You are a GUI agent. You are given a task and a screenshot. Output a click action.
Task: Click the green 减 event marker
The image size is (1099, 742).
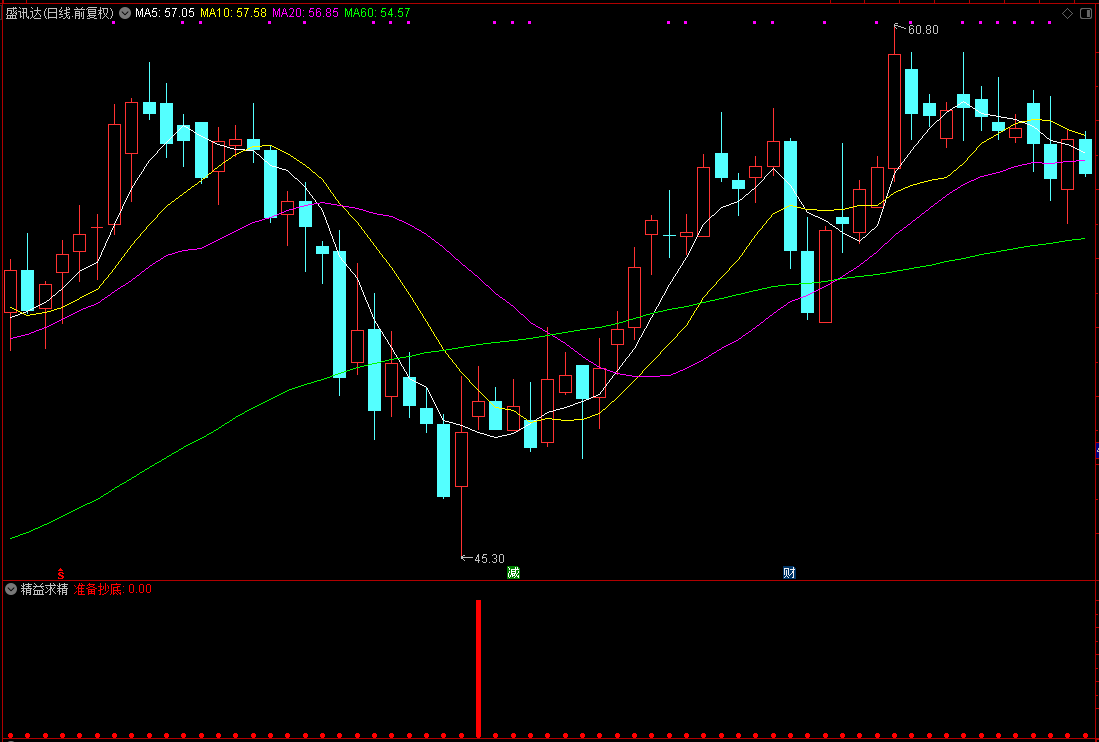tap(514, 572)
